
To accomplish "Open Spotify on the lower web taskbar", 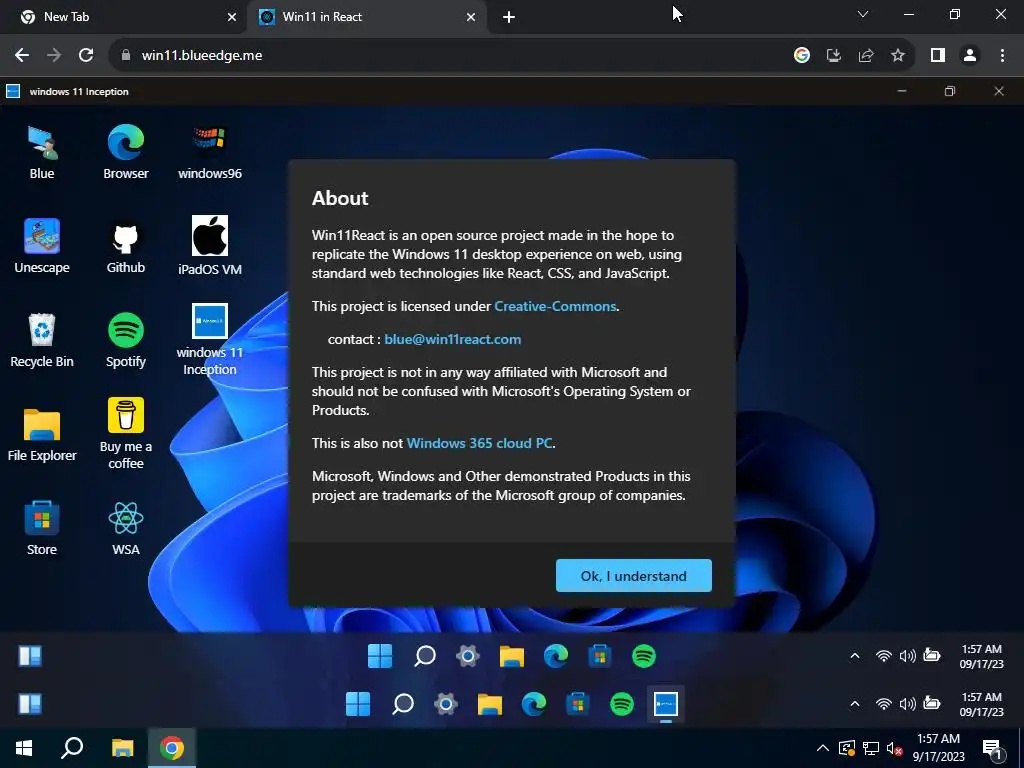I will pos(622,704).
